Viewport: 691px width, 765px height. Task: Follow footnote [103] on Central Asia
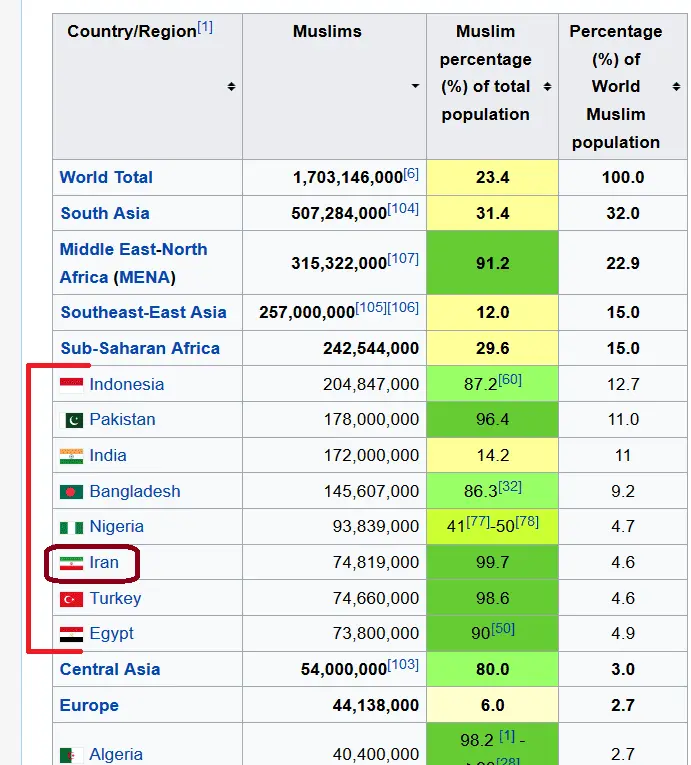coord(403,665)
